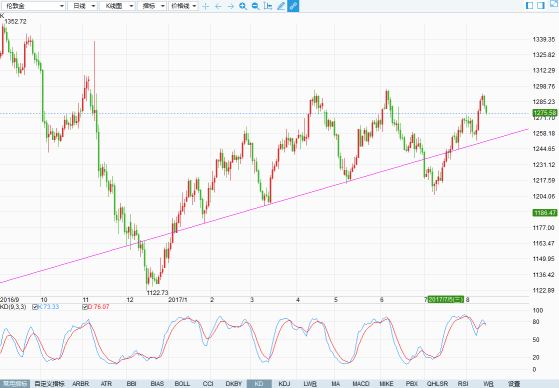Open the 价格线 dropdown
The height and width of the screenshot is (388, 559).
[183, 6]
